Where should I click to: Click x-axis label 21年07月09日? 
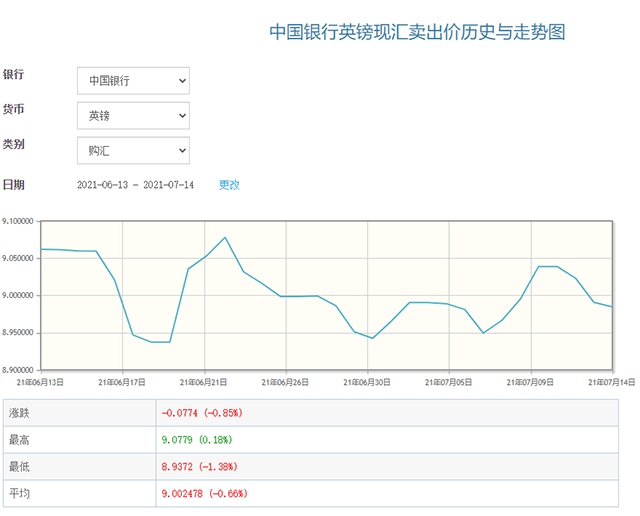[530, 383]
